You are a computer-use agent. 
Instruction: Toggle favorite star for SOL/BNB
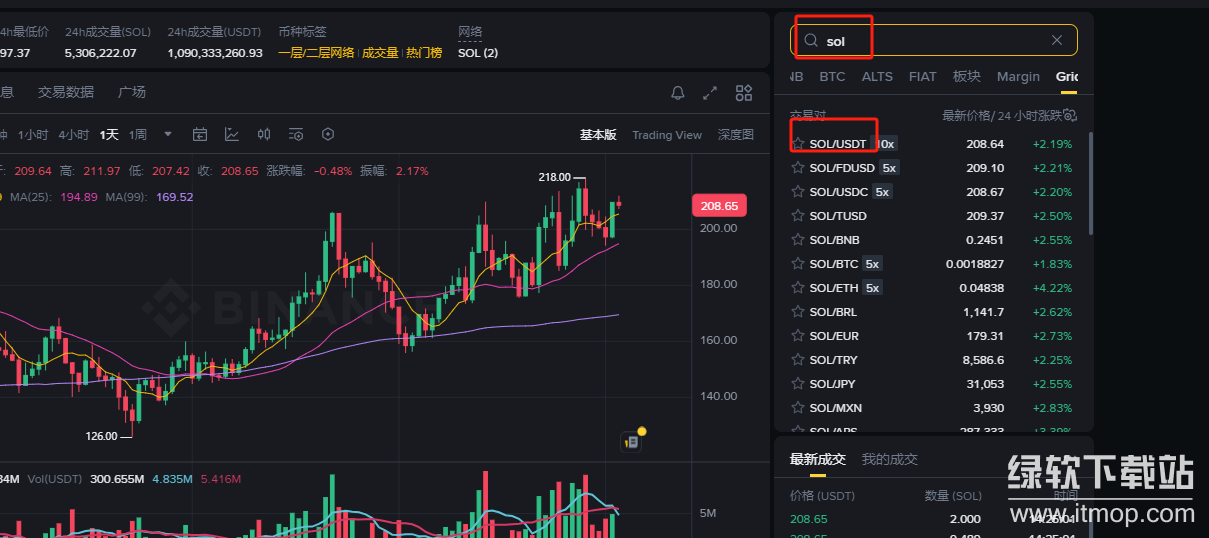pos(798,240)
